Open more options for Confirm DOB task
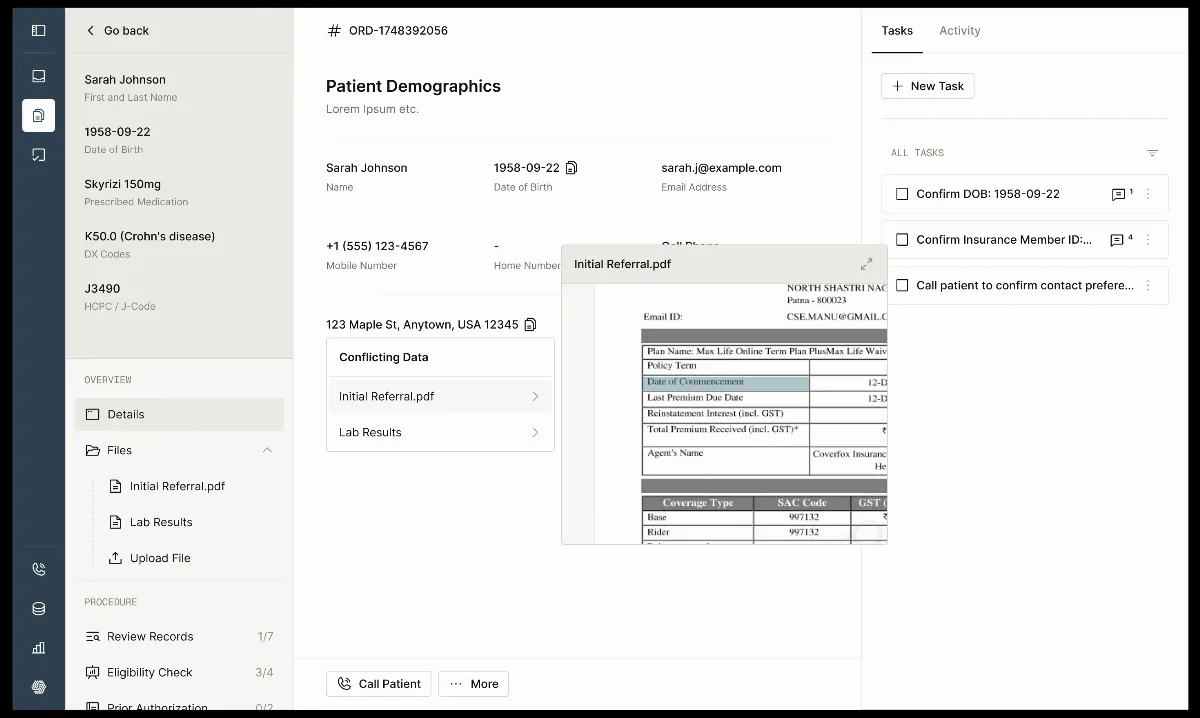Screen dimensions: 1200x718 [1148, 194]
